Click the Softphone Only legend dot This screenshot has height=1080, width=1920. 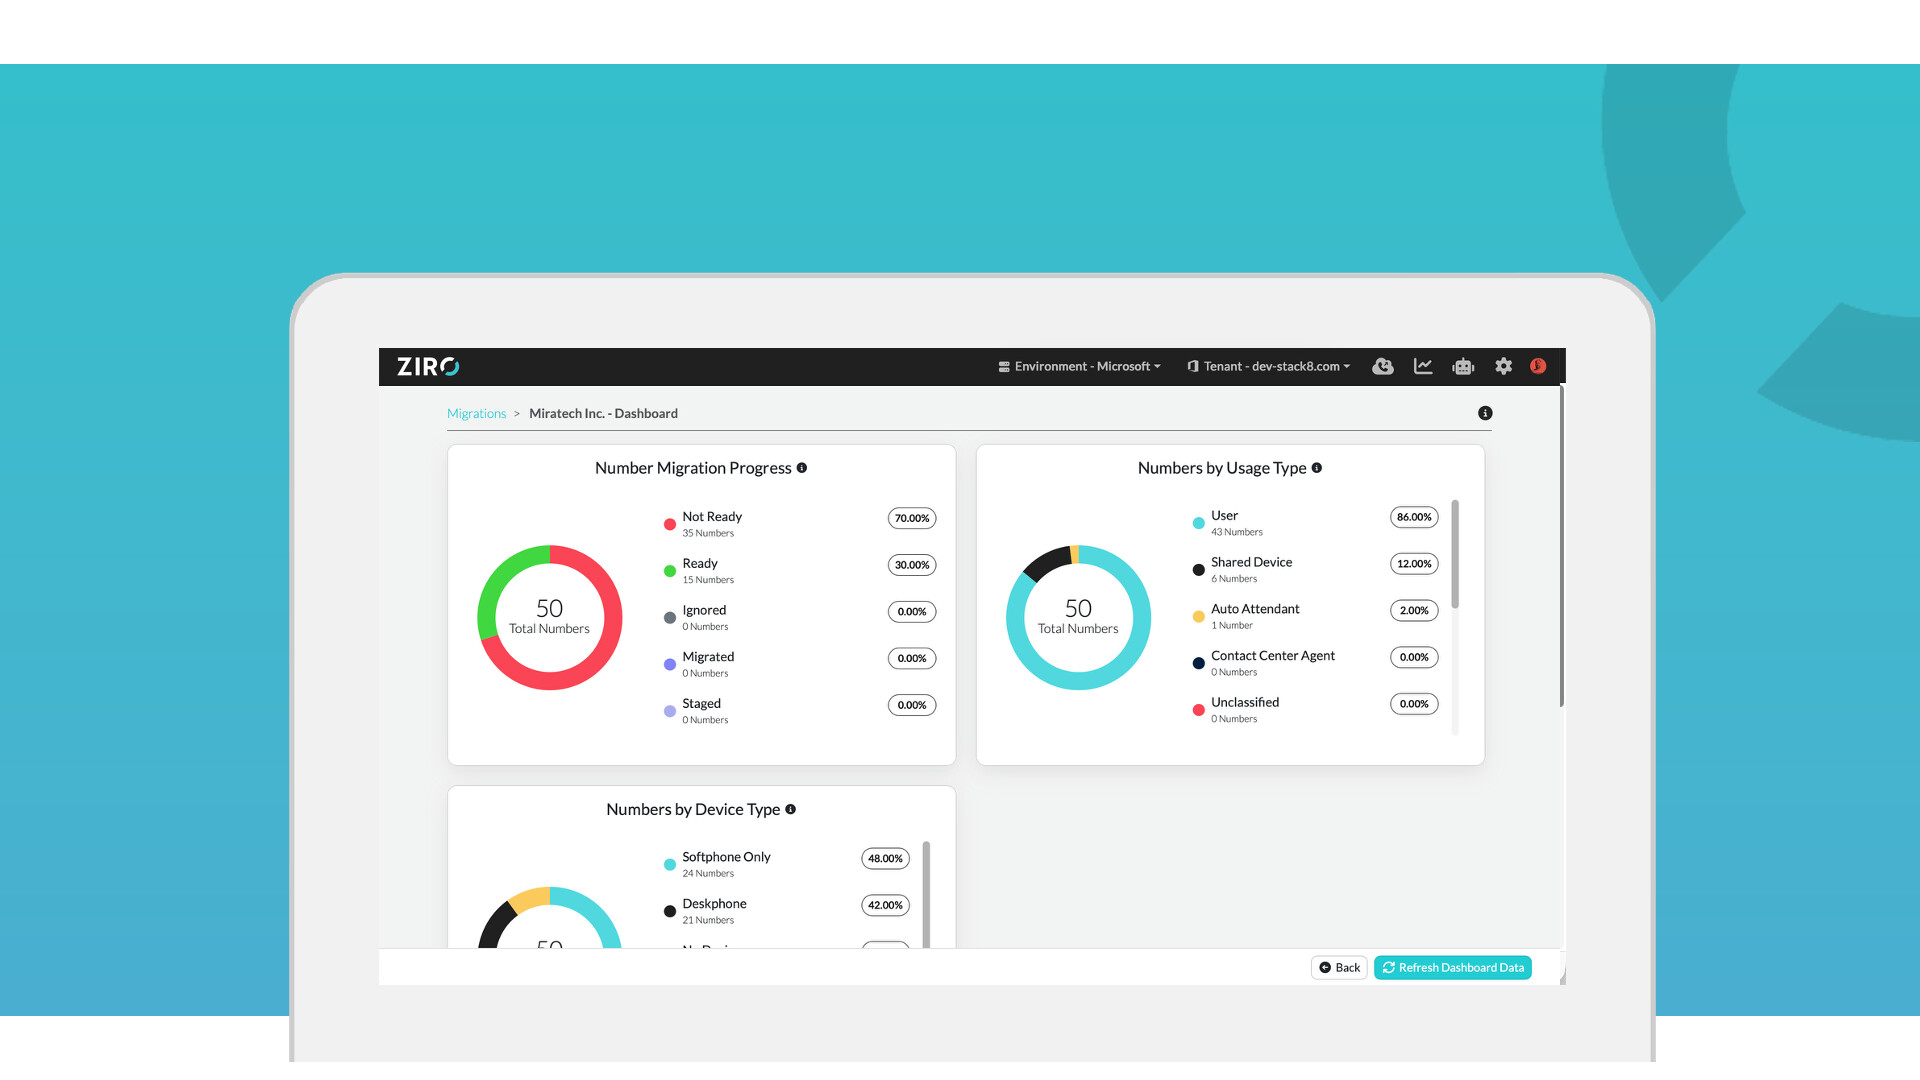[670, 865]
